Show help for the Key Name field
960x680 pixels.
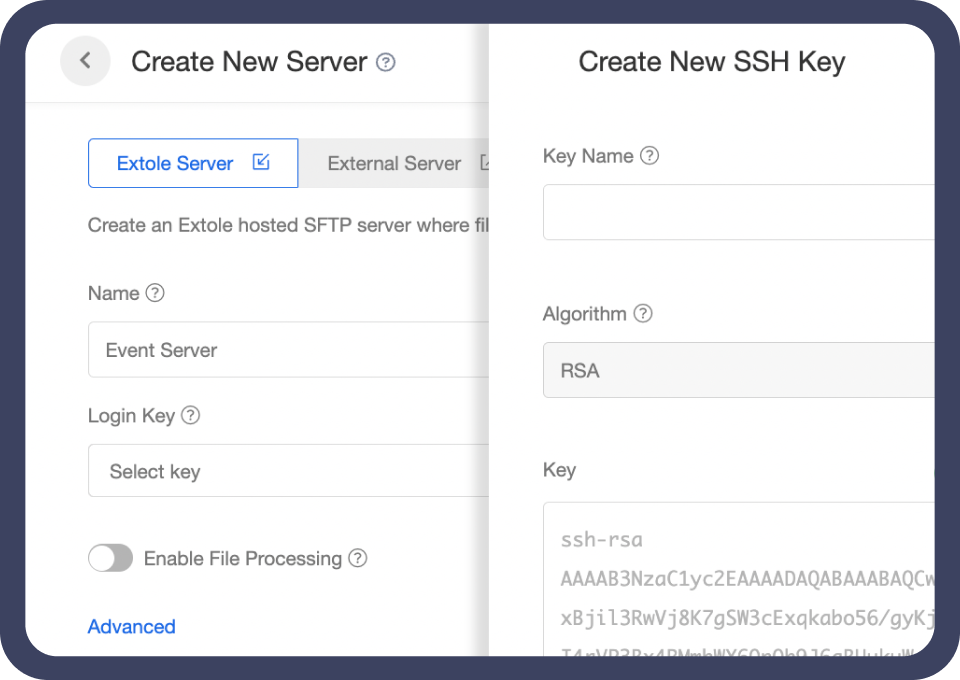(x=650, y=155)
